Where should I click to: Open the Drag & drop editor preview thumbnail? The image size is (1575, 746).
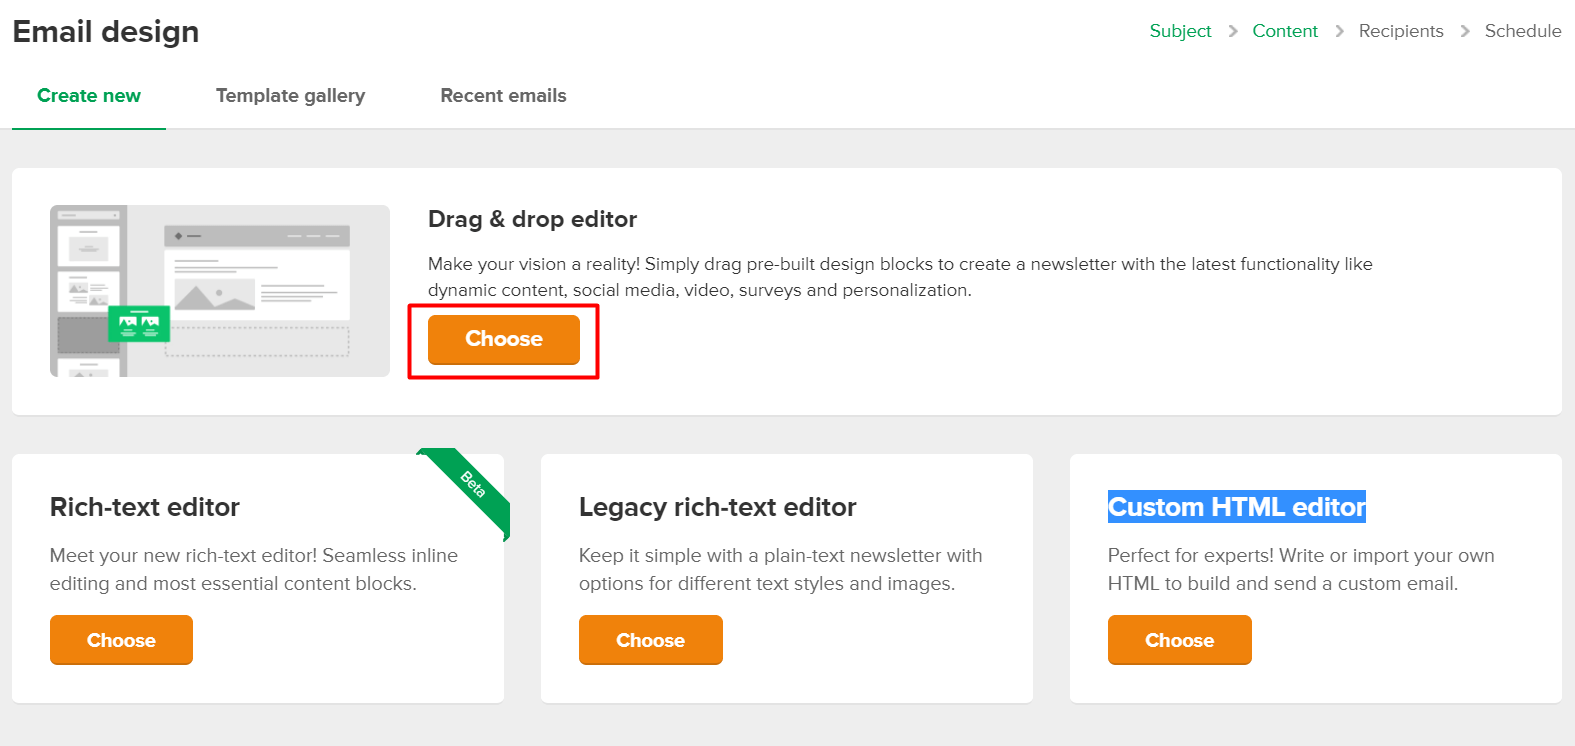click(x=220, y=290)
